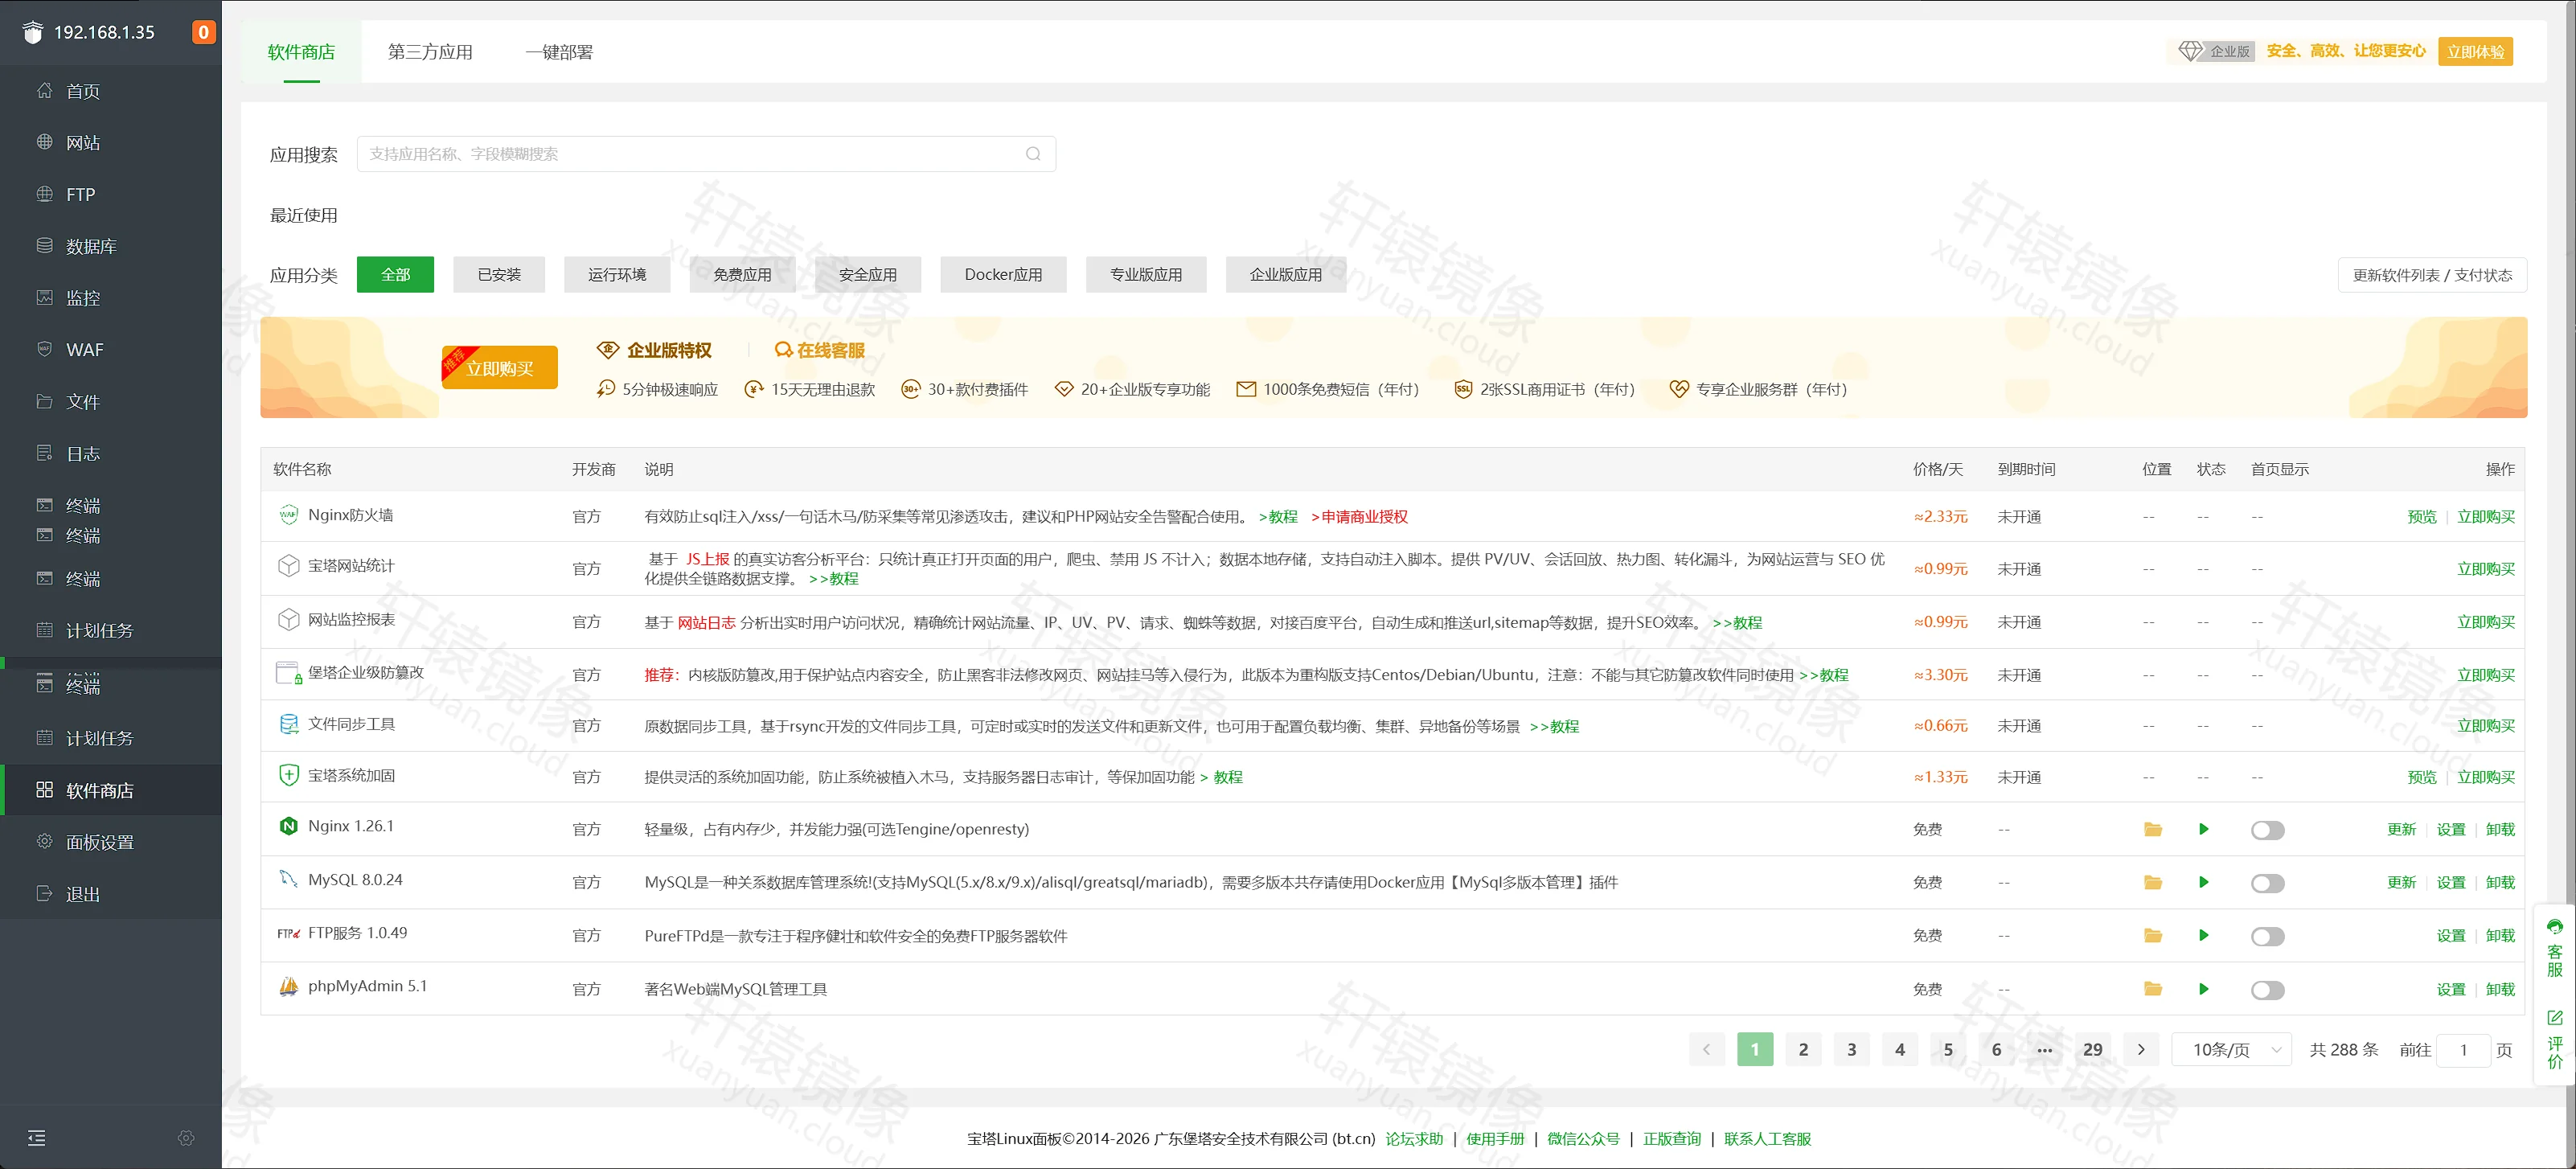Open the MySQL 8.0.24 folder location icon
The height and width of the screenshot is (1169, 2576).
pos(2153,882)
